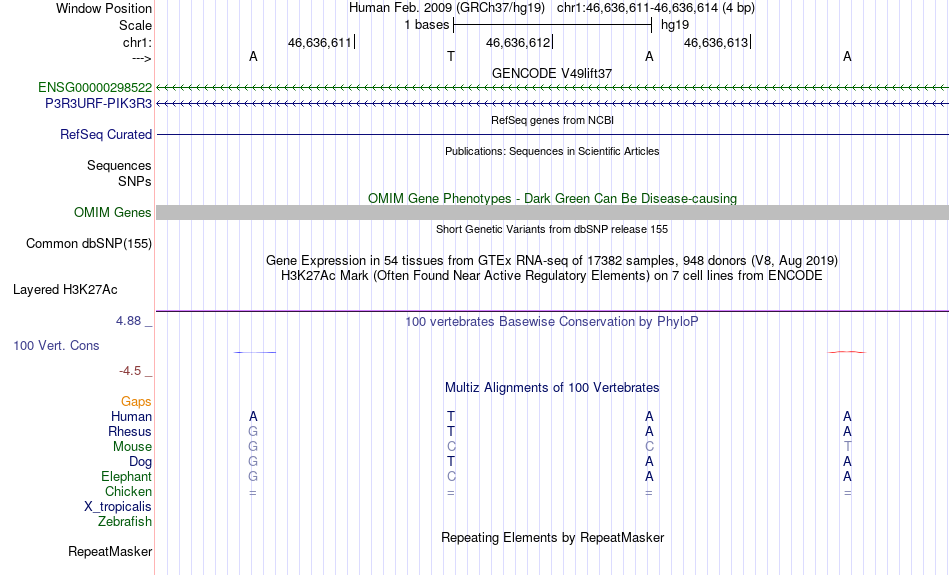
Task: Click position marker 46,636,612 on ruler
Action: pyautogui.click(x=519, y=42)
